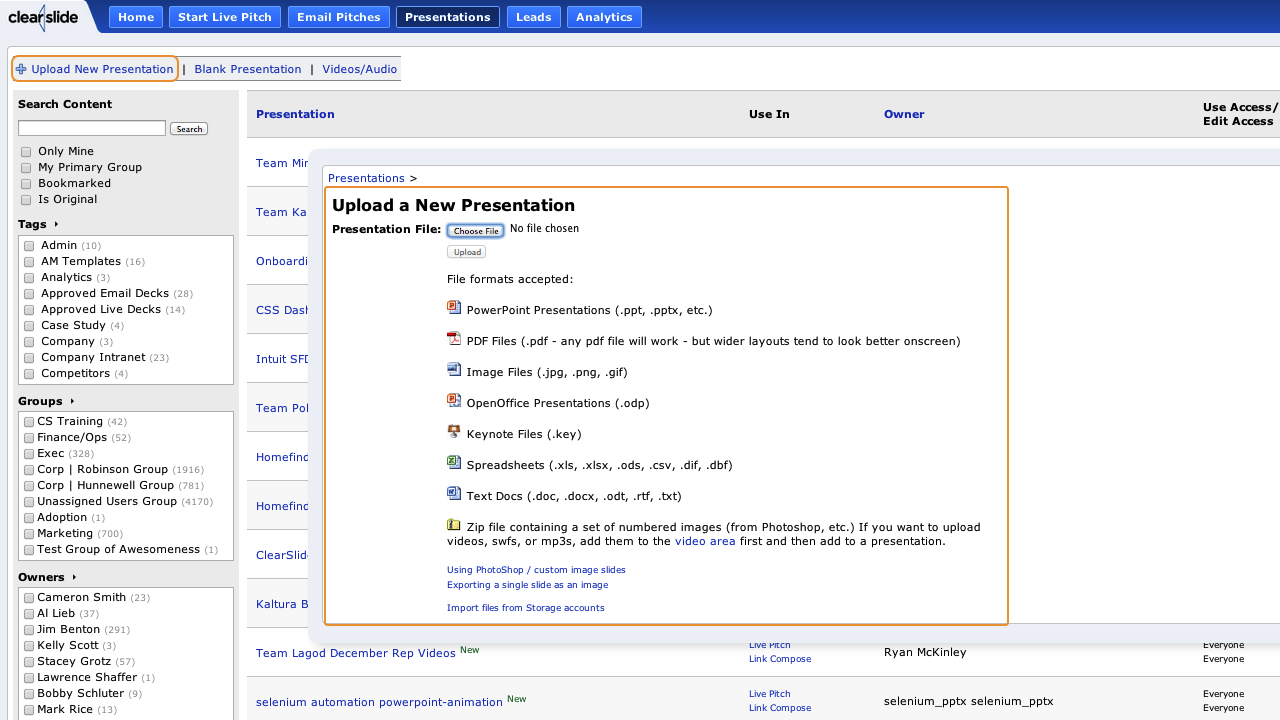This screenshot has height=720, width=1280.
Task: Click the Spreadsheets file icon
Action: click(454, 463)
